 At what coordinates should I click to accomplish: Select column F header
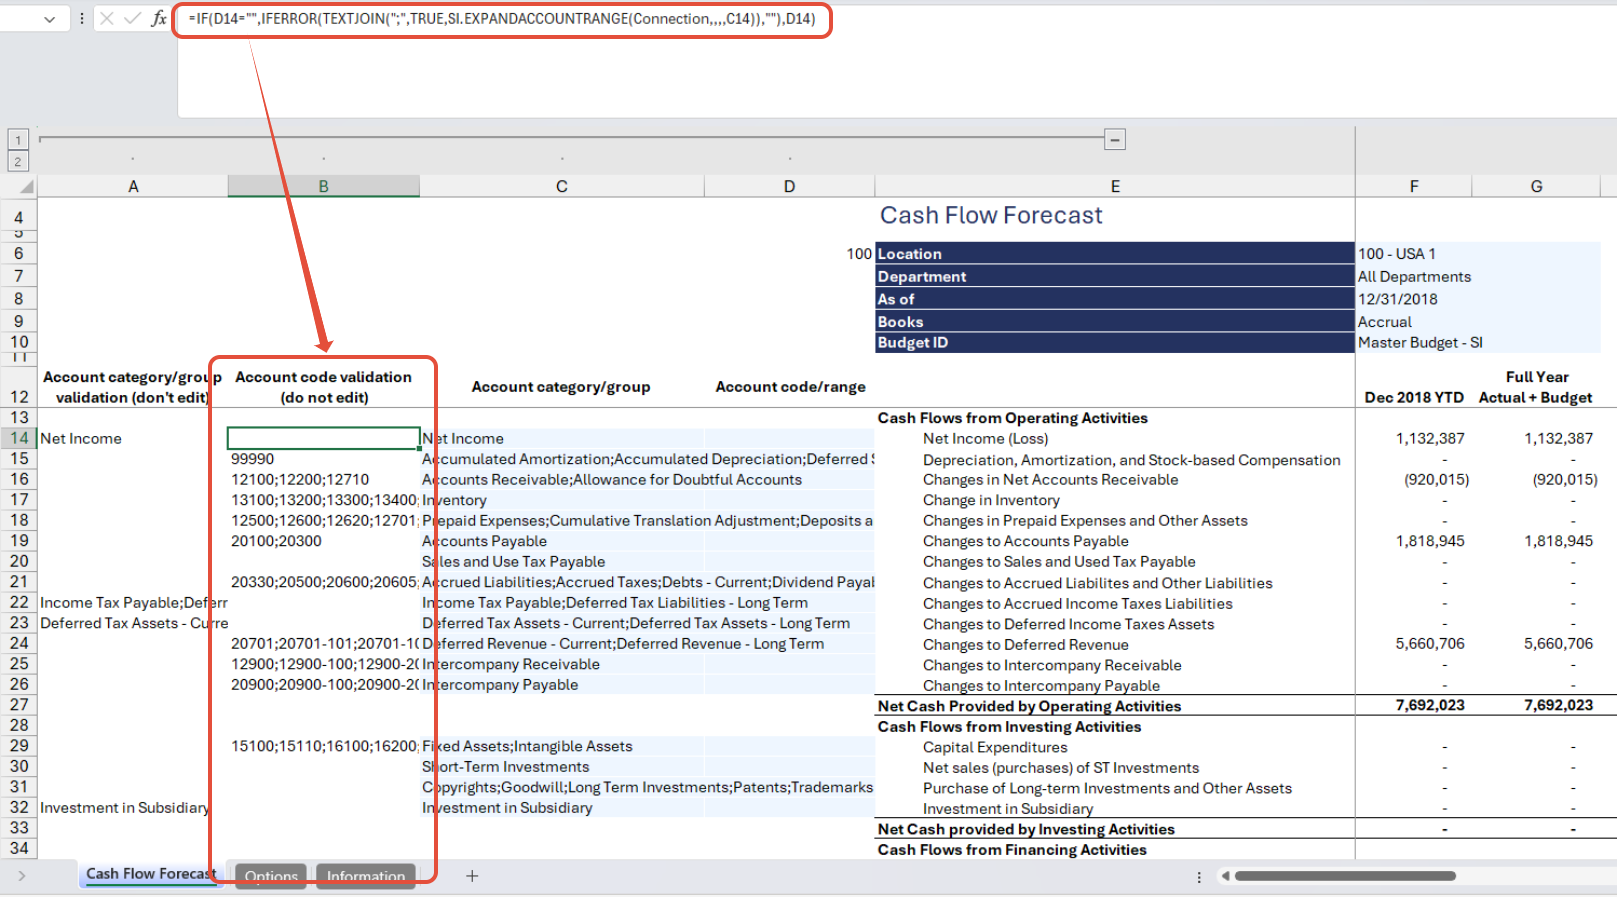coord(1414,186)
